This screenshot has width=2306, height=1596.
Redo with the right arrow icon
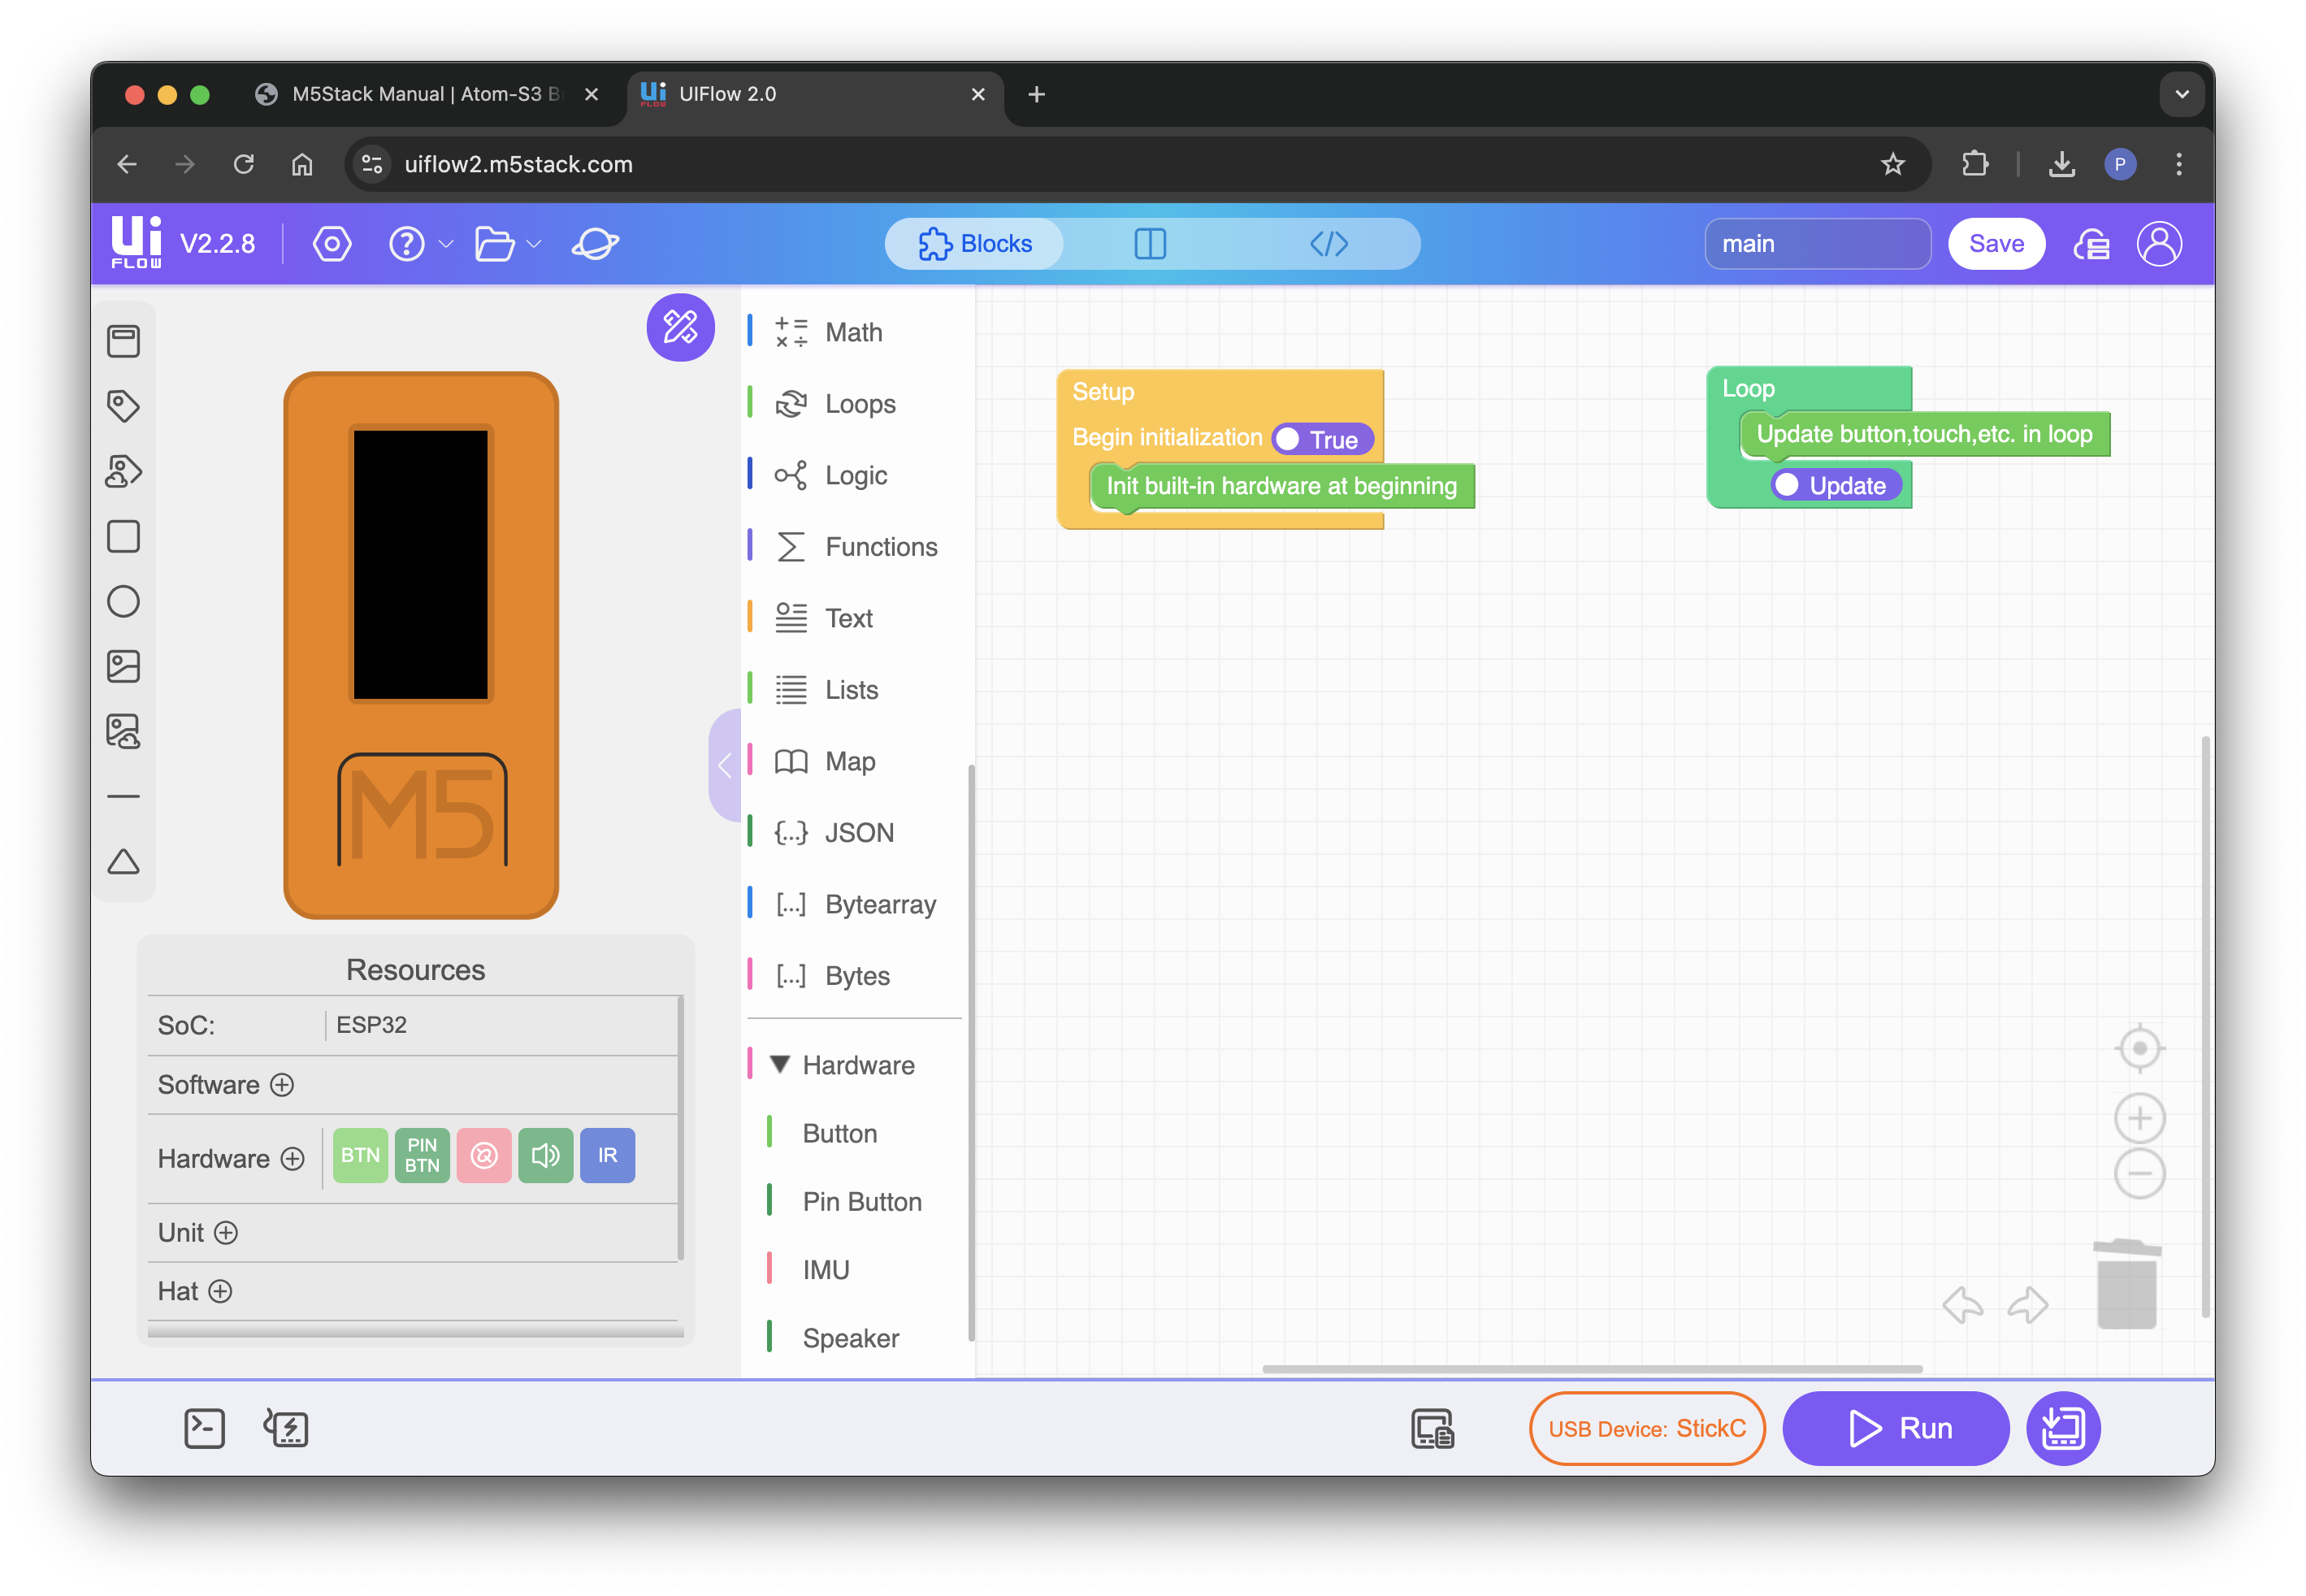coord(2027,1304)
